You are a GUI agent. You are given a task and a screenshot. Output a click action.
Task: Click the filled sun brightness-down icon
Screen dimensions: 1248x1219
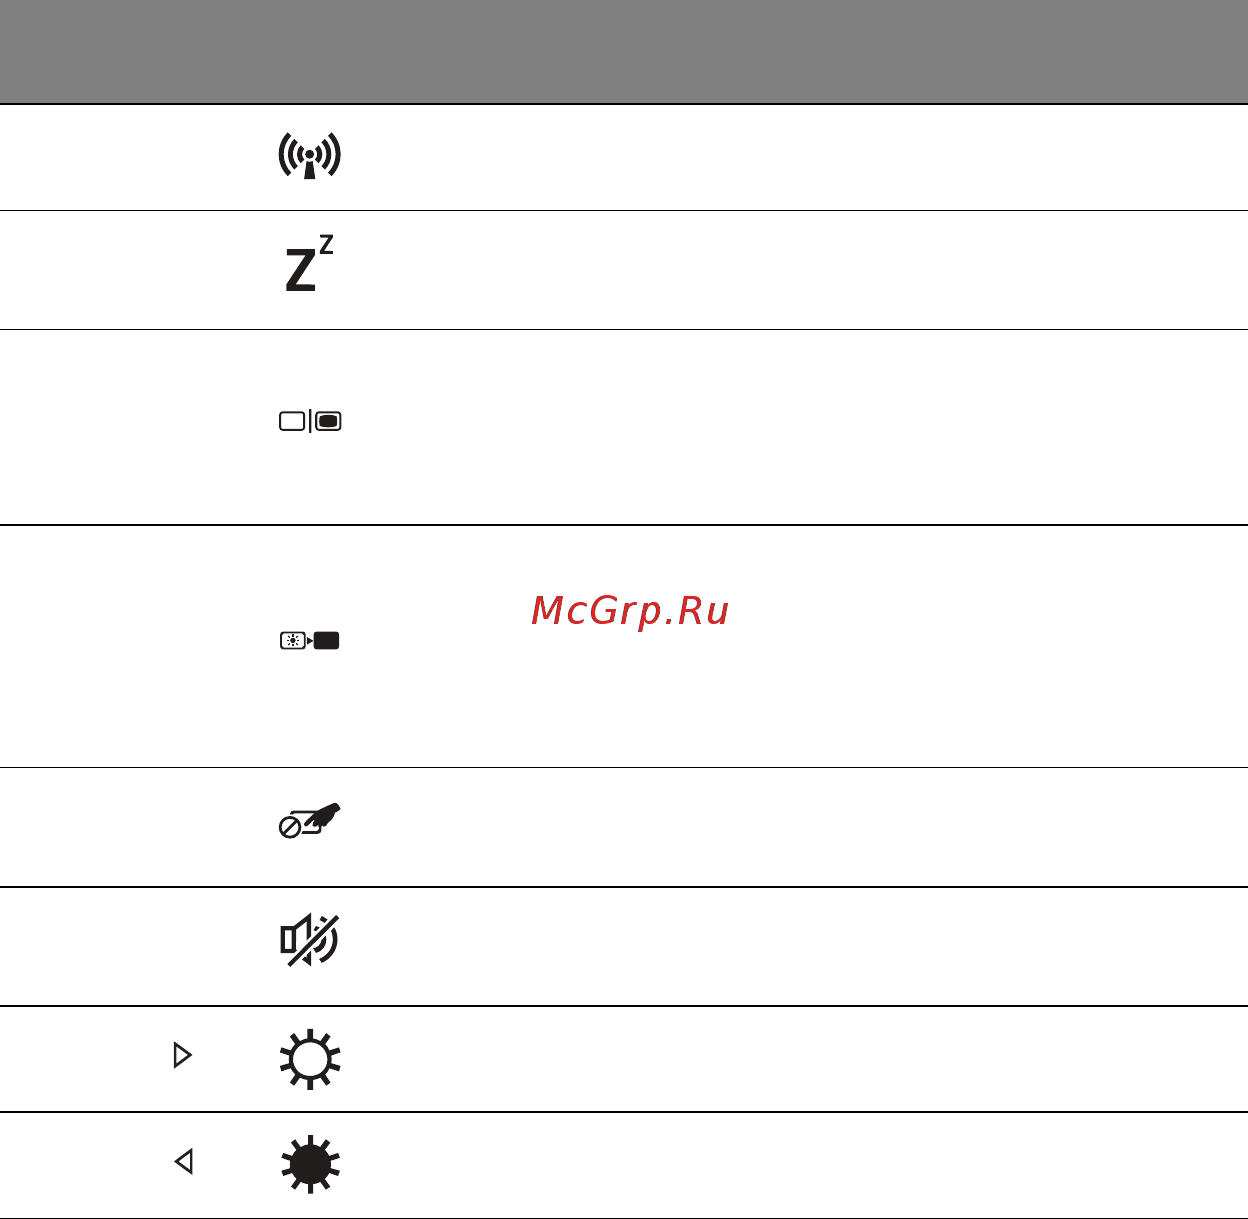pyautogui.click(x=310, y=1164)
